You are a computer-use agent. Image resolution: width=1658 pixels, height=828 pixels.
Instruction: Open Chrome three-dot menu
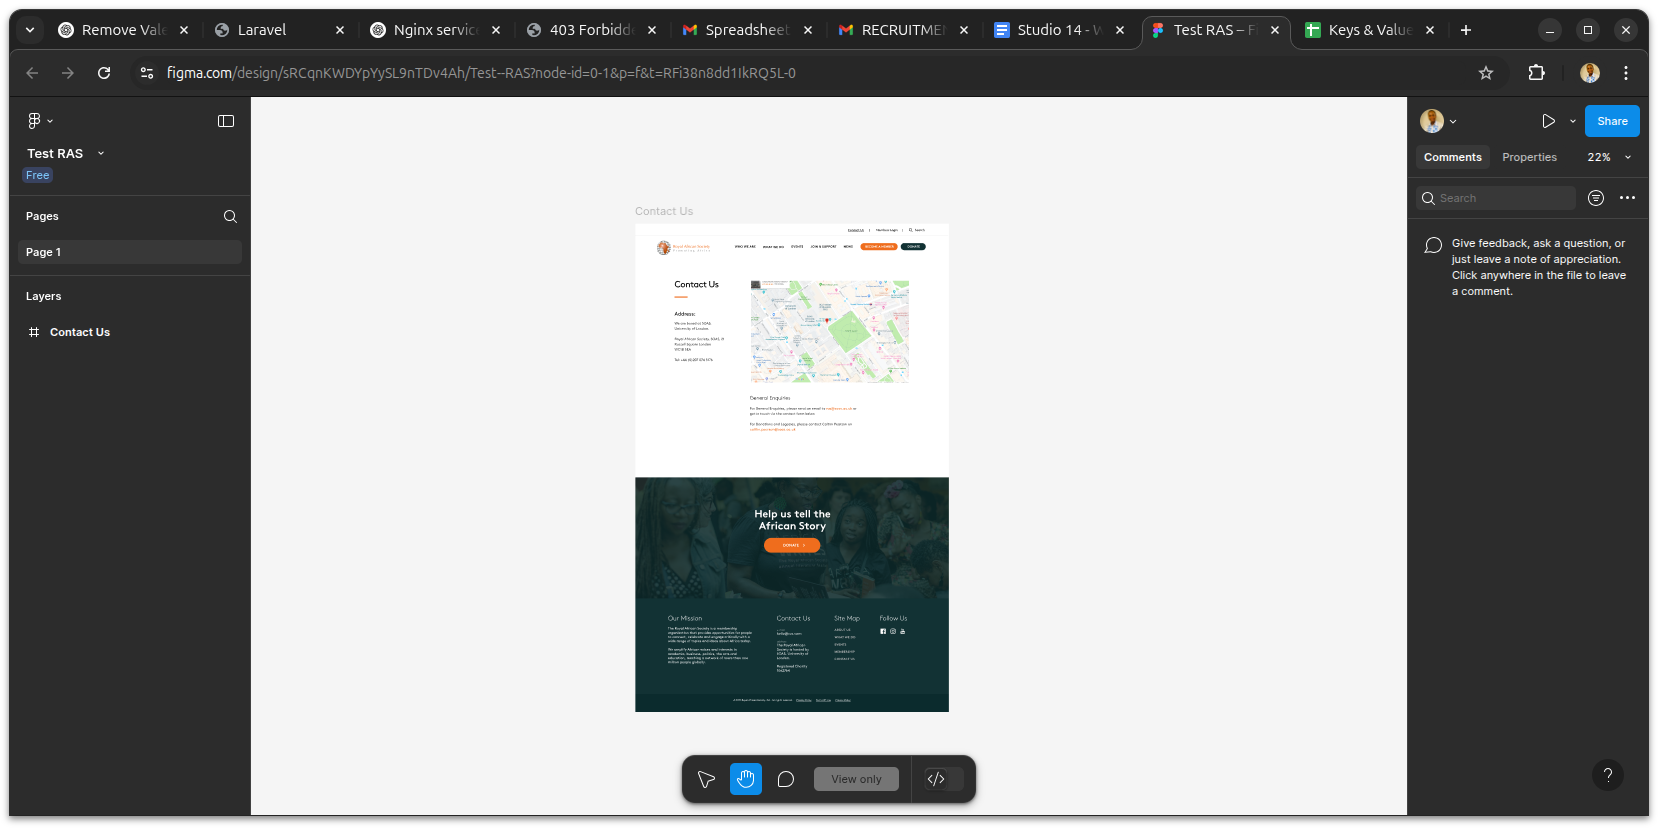pyautogui.click(x=1626, y=73)
